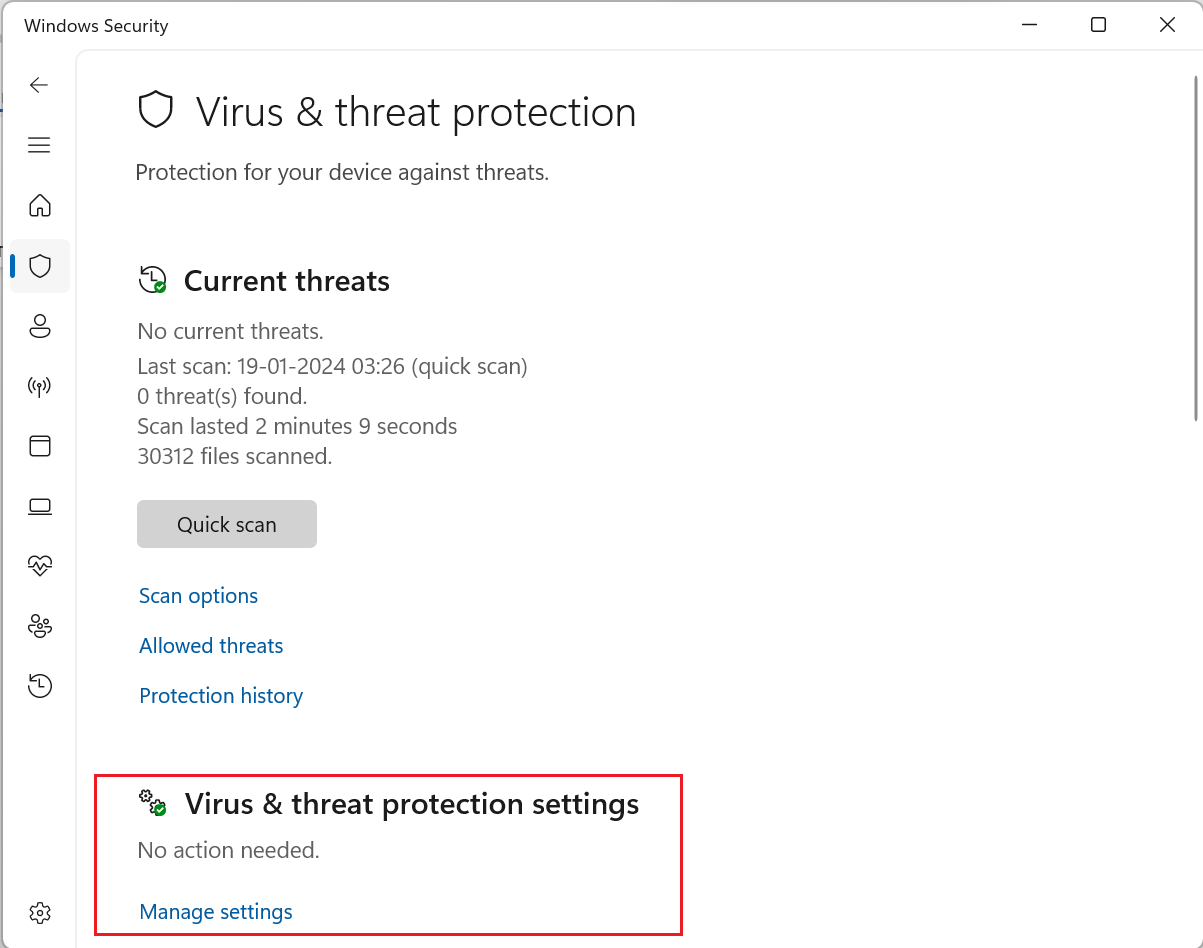Screen dimensions: 1203x948
Task: Open Device performance & health heart icon
Action: (x=39, y=566)
